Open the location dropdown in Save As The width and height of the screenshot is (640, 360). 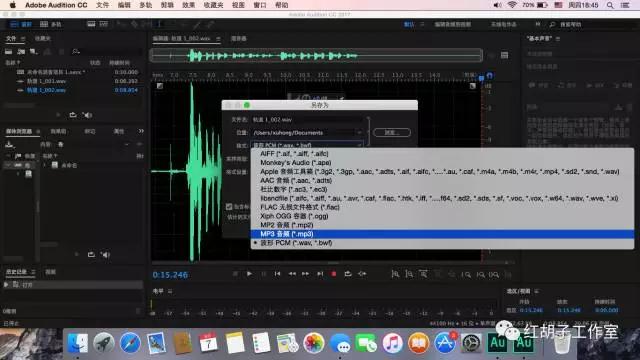coord(359,133)
